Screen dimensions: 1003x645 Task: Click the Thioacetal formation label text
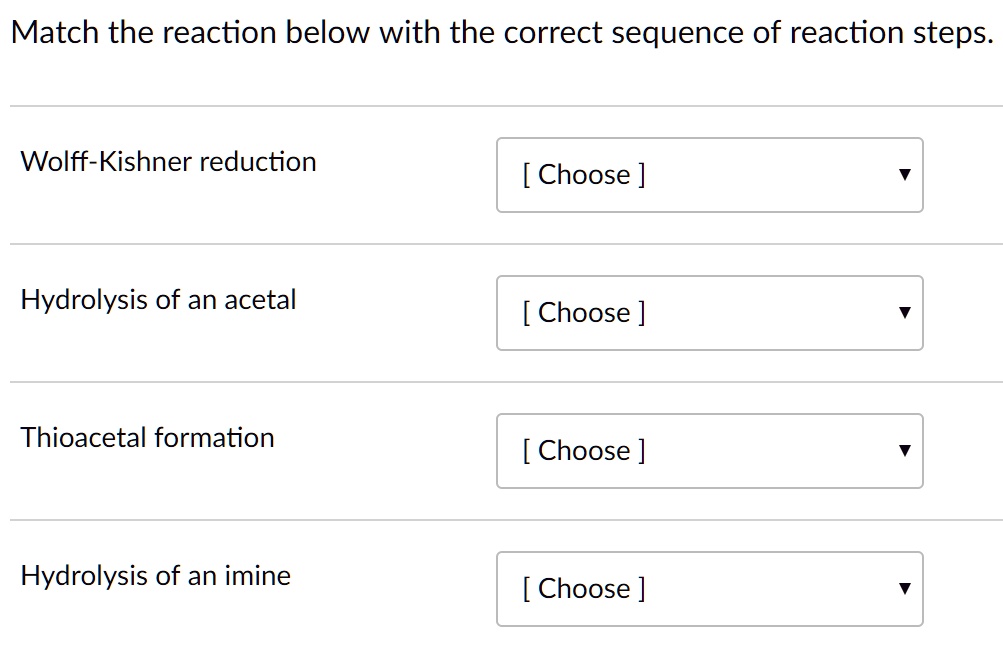click(147, 437)
